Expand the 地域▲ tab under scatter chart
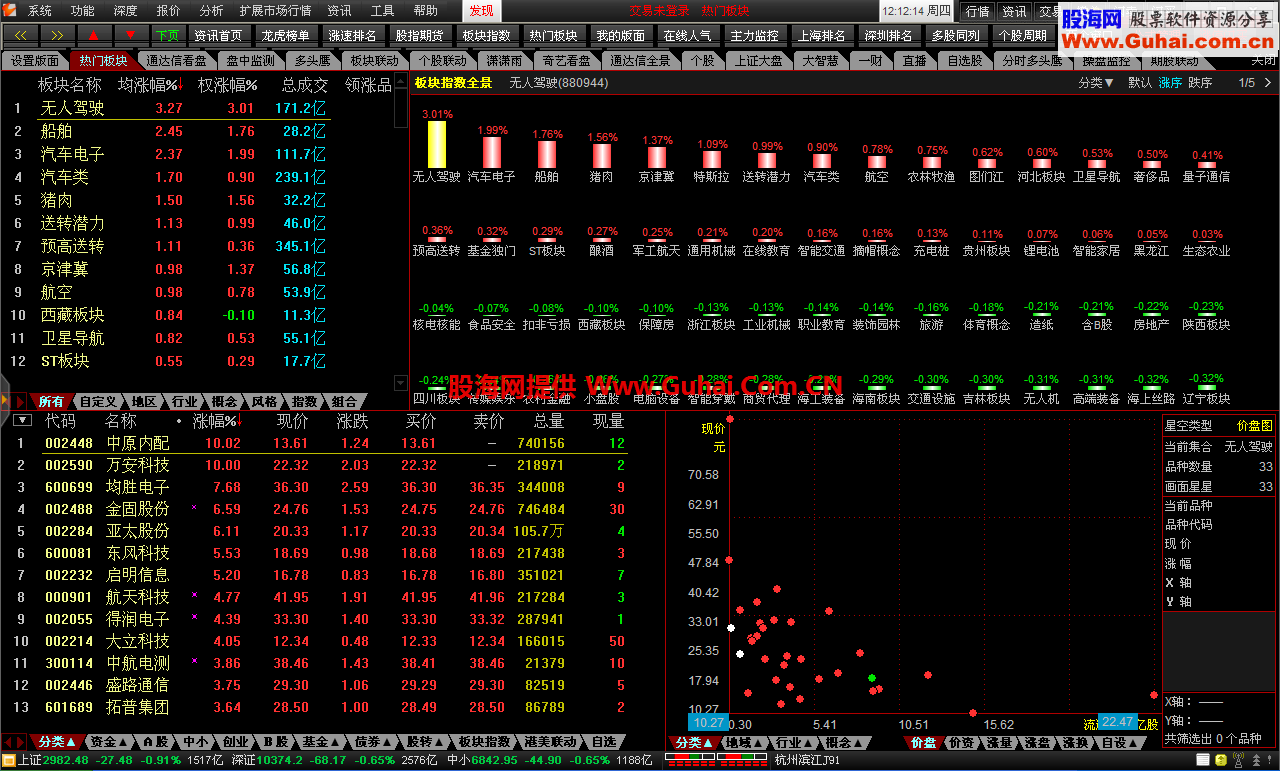 742,742
